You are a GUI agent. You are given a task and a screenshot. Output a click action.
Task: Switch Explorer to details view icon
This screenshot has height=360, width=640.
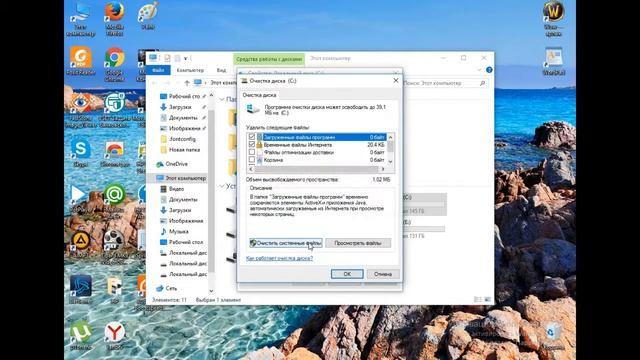click(x=477, y=300)
